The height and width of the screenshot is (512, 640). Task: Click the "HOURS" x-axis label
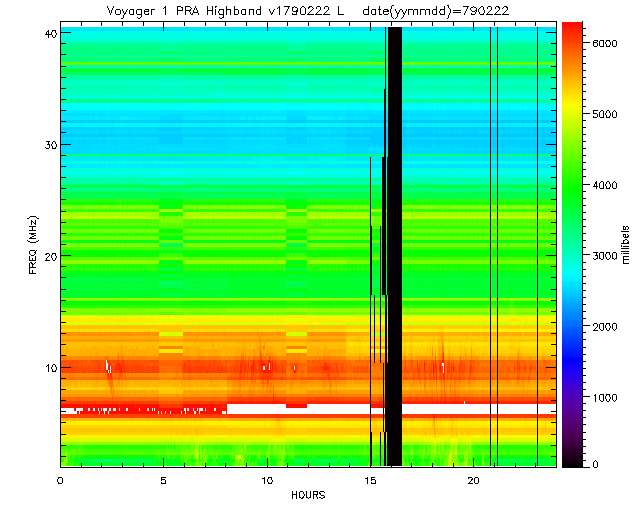pos(308,495)
